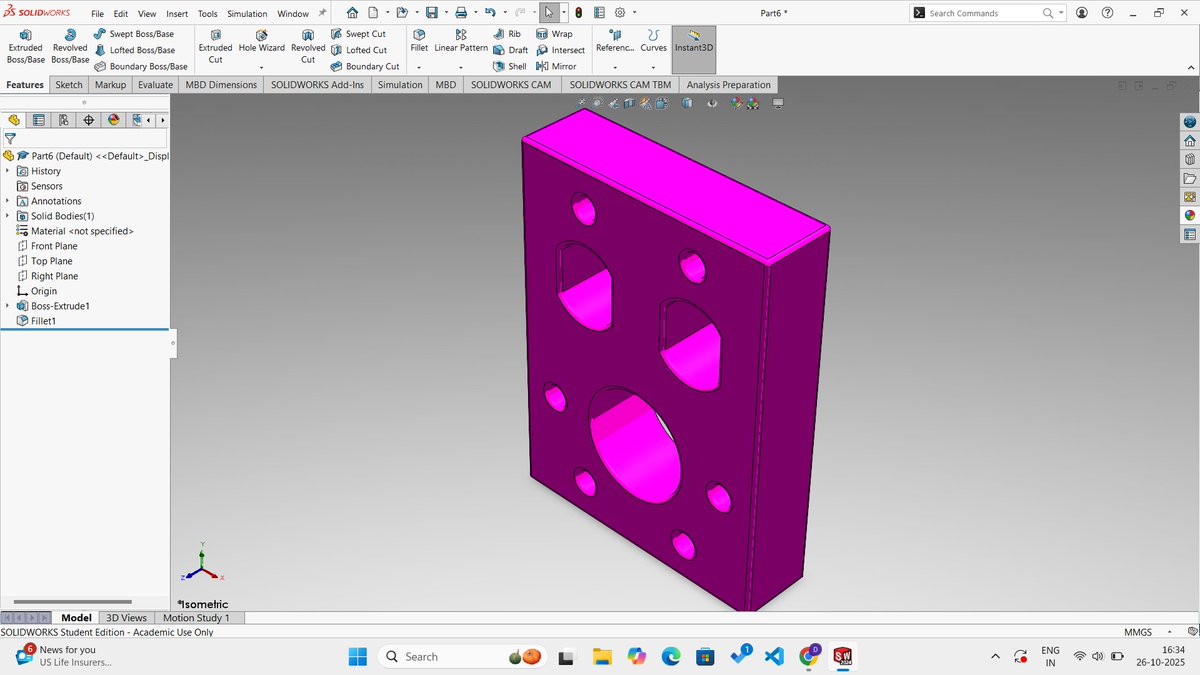Open the Hole Wizard tool
Screen dimensions: 1200x675
click(x=261, y=41)
